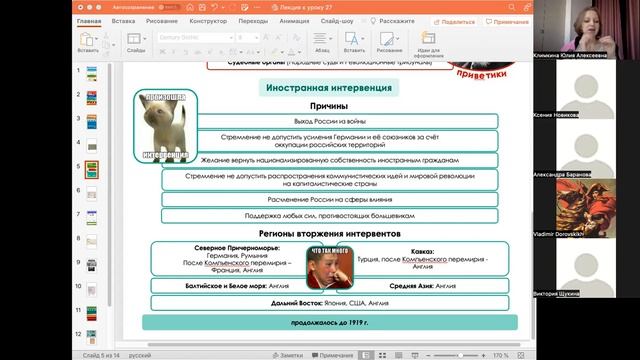The width and height of the screenshot is (640, 360).
Task: Open the Слайд-шоу tab
Action: tap(337, 21)
